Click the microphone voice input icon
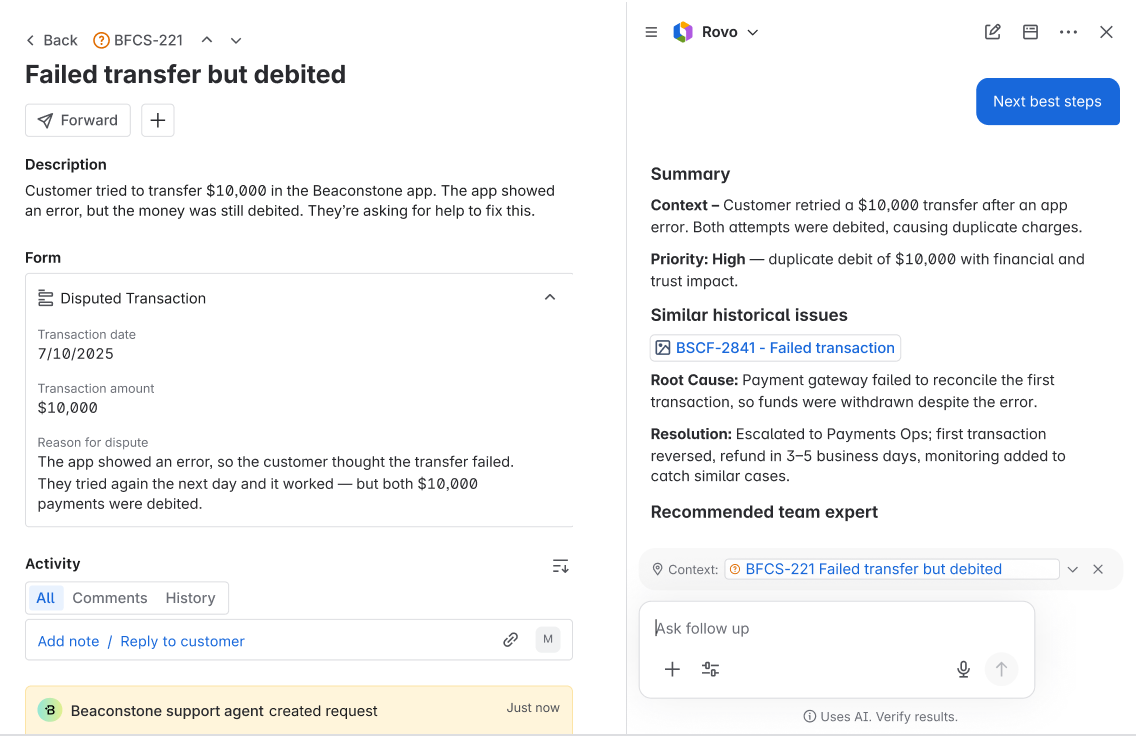The image size is (1136, 736). (x=963, y=669)
